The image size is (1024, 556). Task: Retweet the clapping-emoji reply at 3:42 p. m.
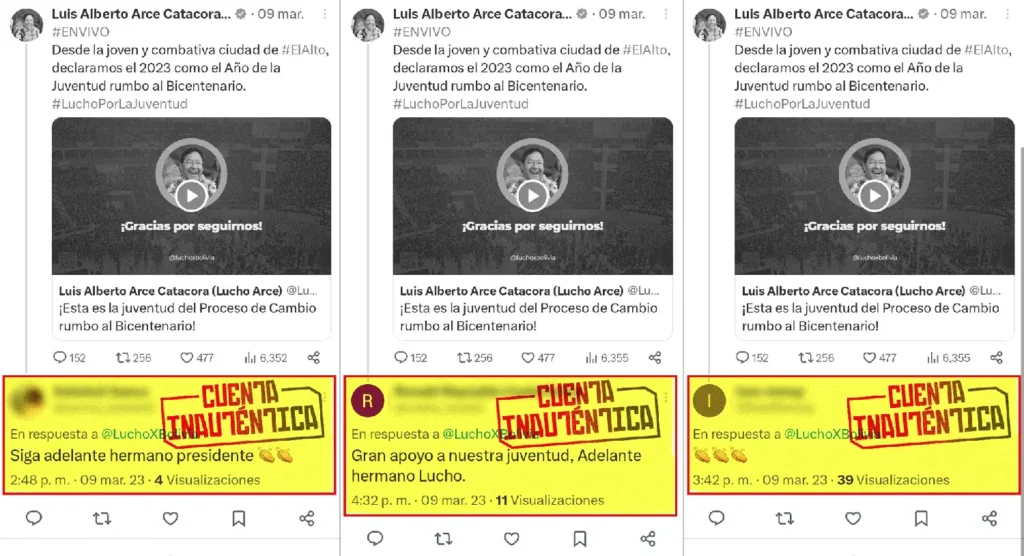point(784,518)
